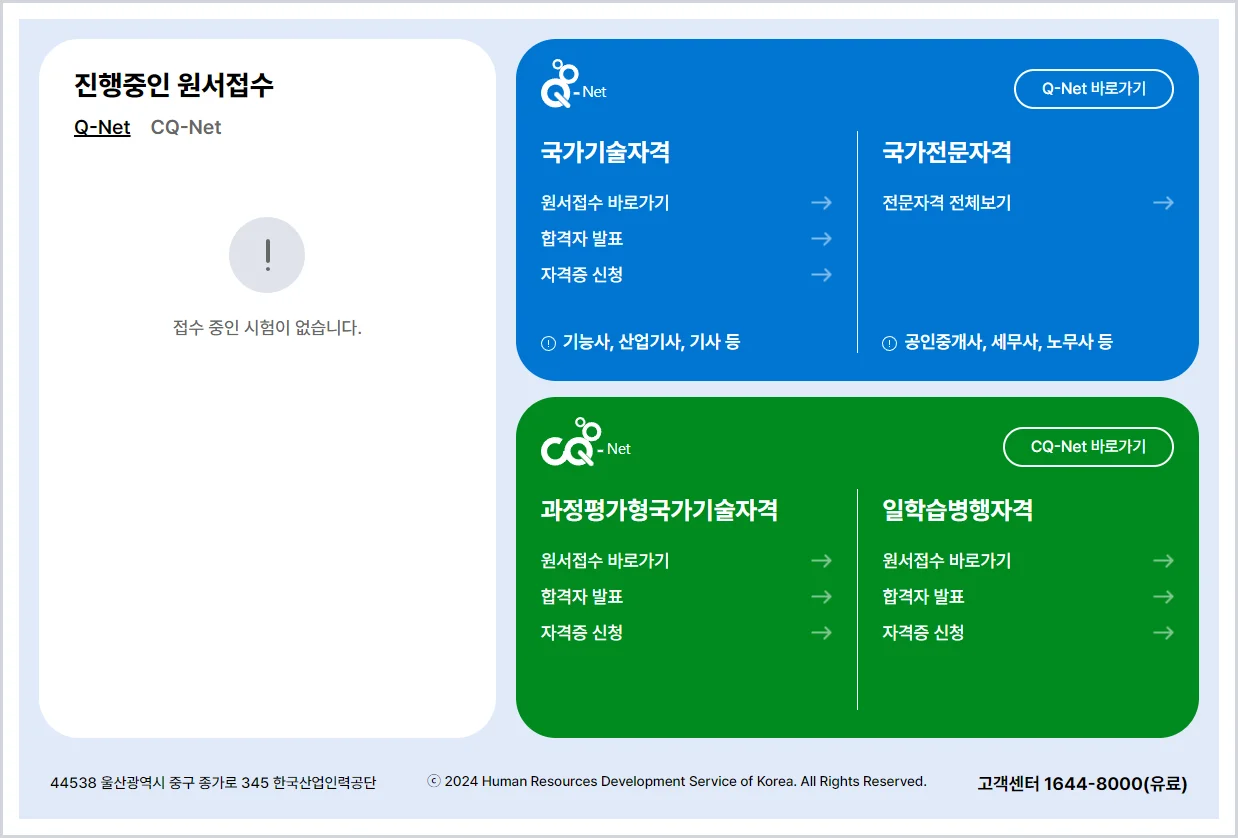Click text 공인중개사, 세무사, 노무사 등
Screen dimensions: 1238x838
click(1009, 343)
